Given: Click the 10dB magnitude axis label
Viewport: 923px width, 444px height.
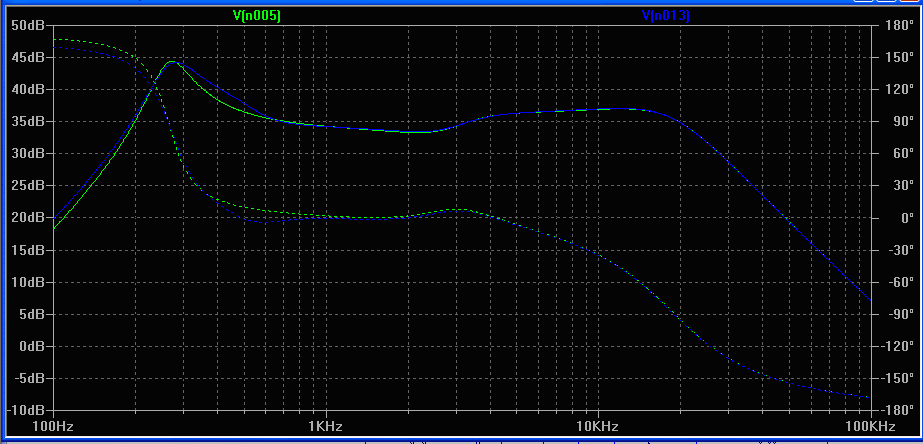Looking at the screenshot, I should (x=28, y=282).
